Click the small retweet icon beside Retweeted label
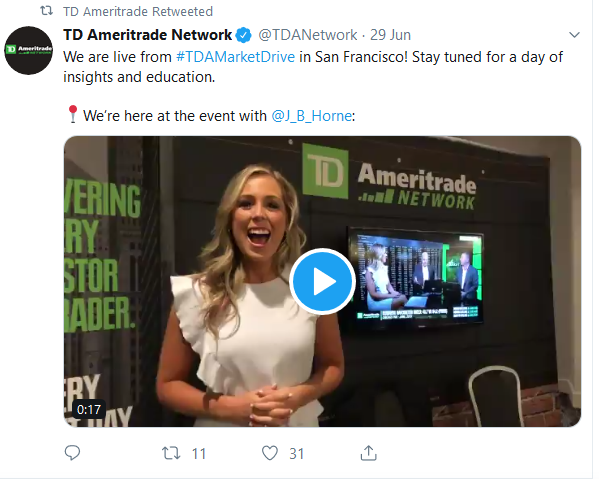 47,11
